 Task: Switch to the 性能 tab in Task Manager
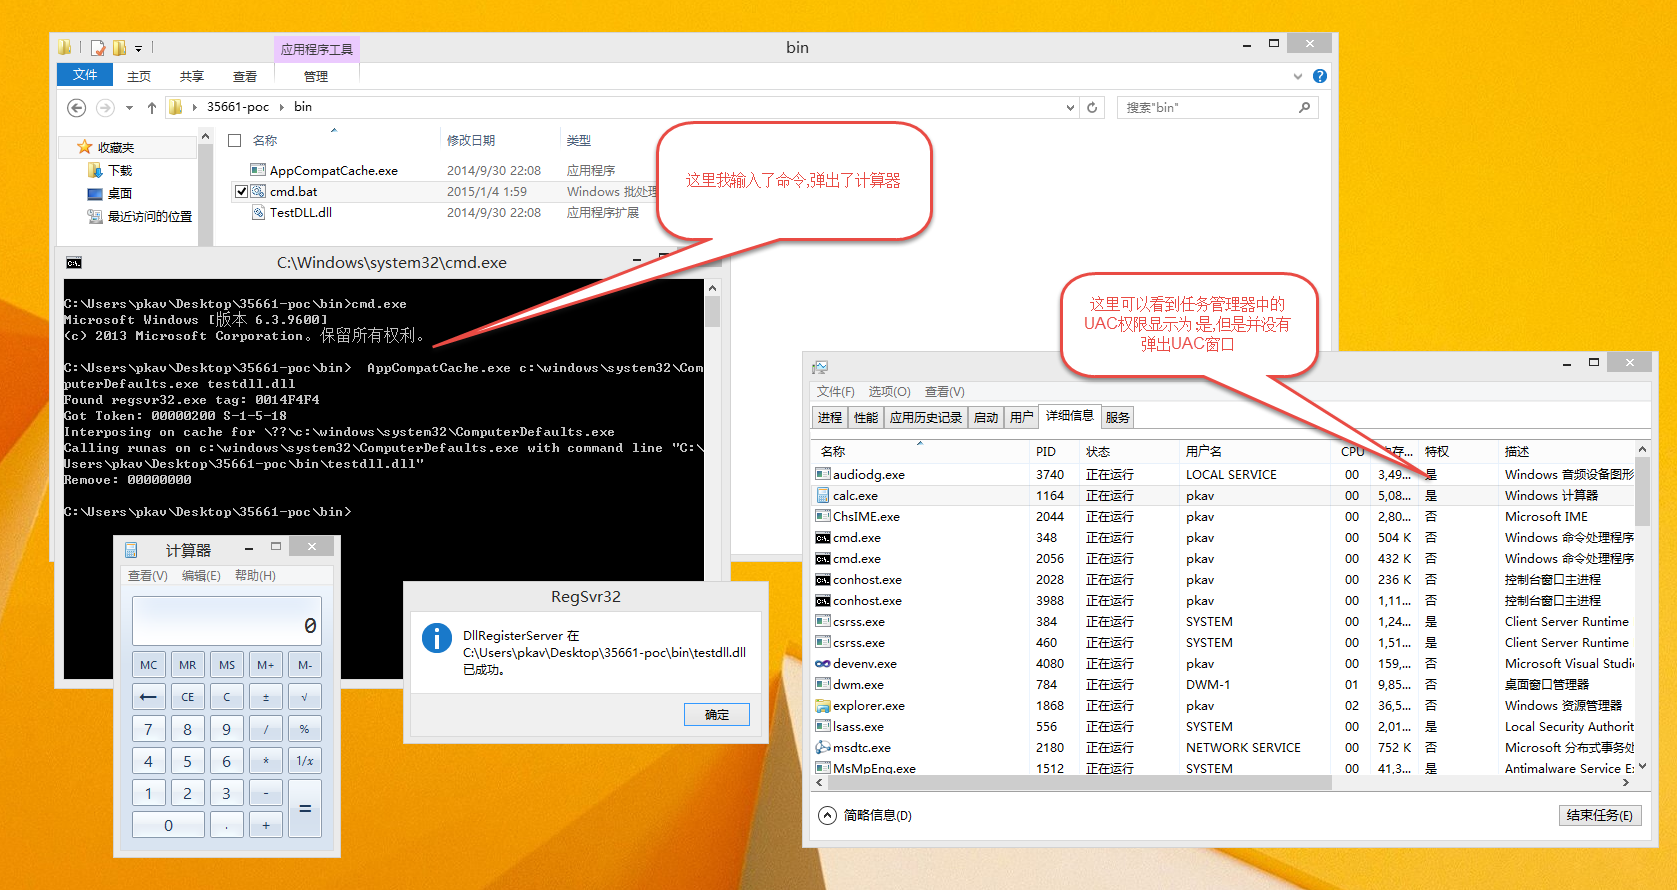tap(866, 417)
